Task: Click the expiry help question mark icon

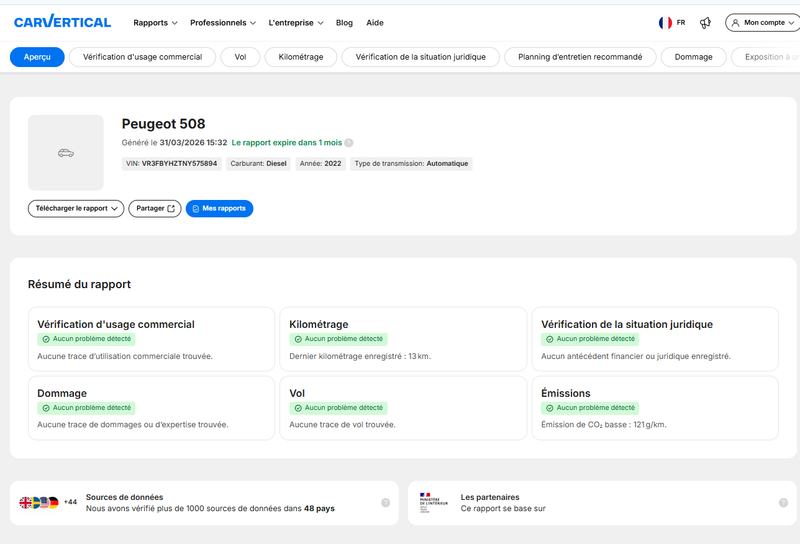Action: coord(348,143)
